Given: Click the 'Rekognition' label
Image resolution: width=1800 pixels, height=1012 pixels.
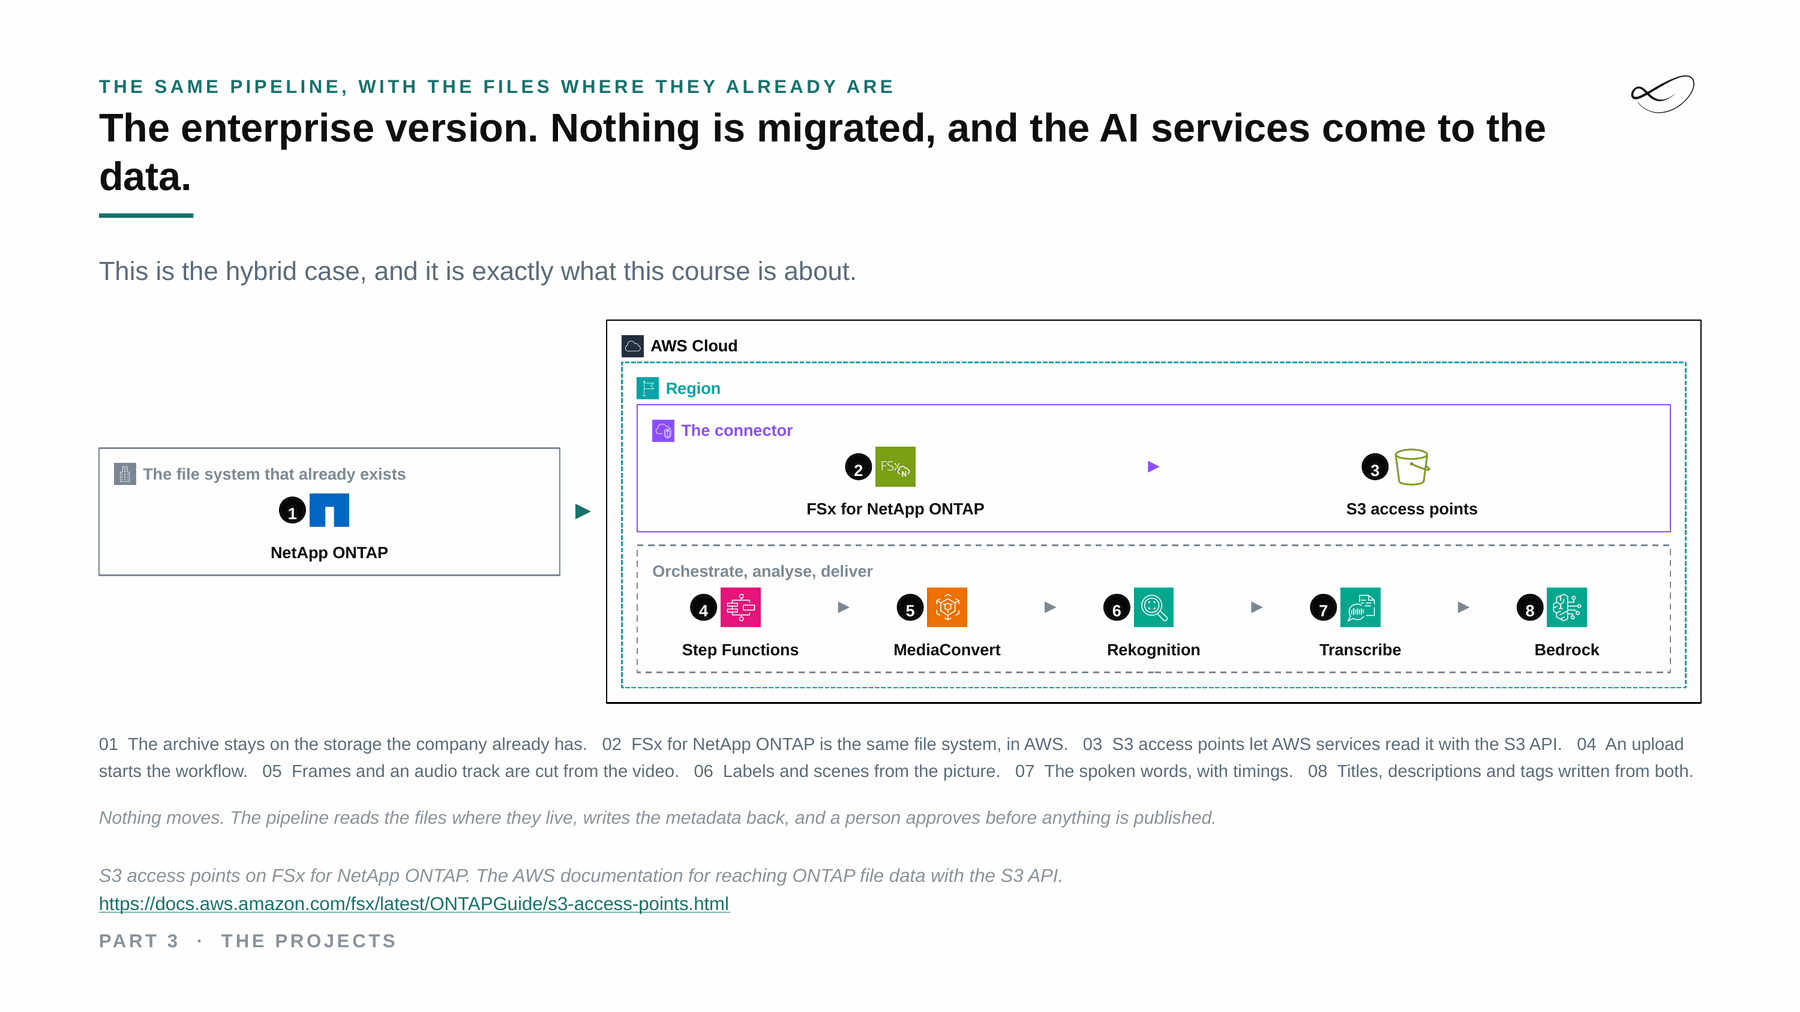Looking at the screenshot, I should pos(1153,650).
